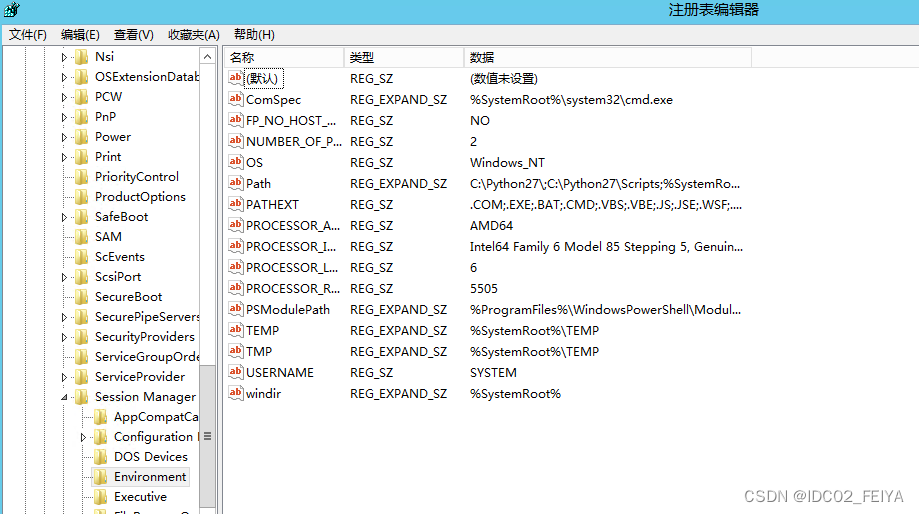Click the data (数值未设置) cell

click(503, 79)
